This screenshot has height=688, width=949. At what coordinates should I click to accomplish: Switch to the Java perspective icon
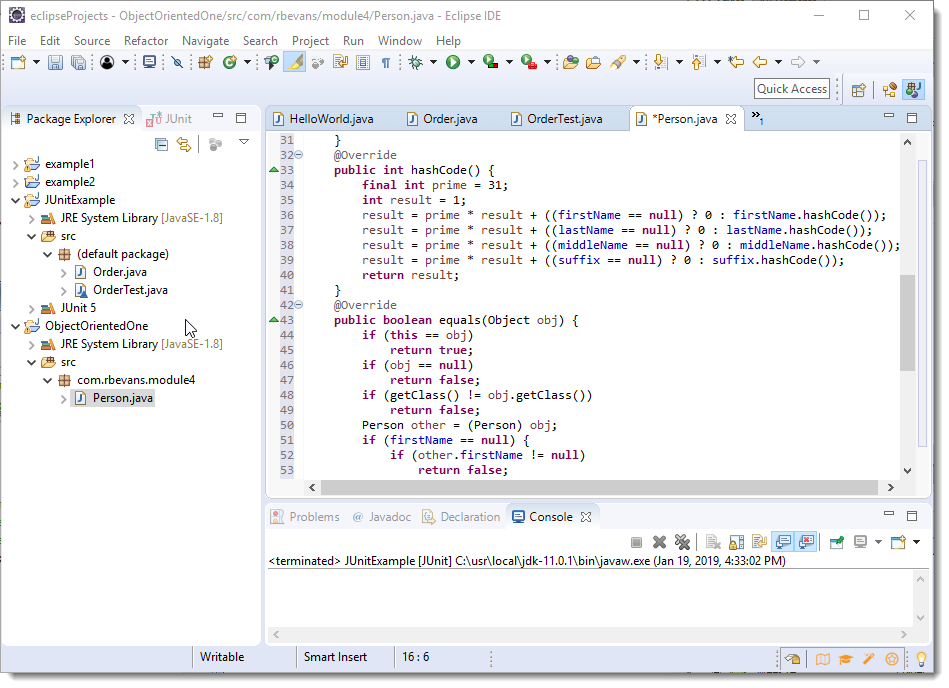[914, 90]
